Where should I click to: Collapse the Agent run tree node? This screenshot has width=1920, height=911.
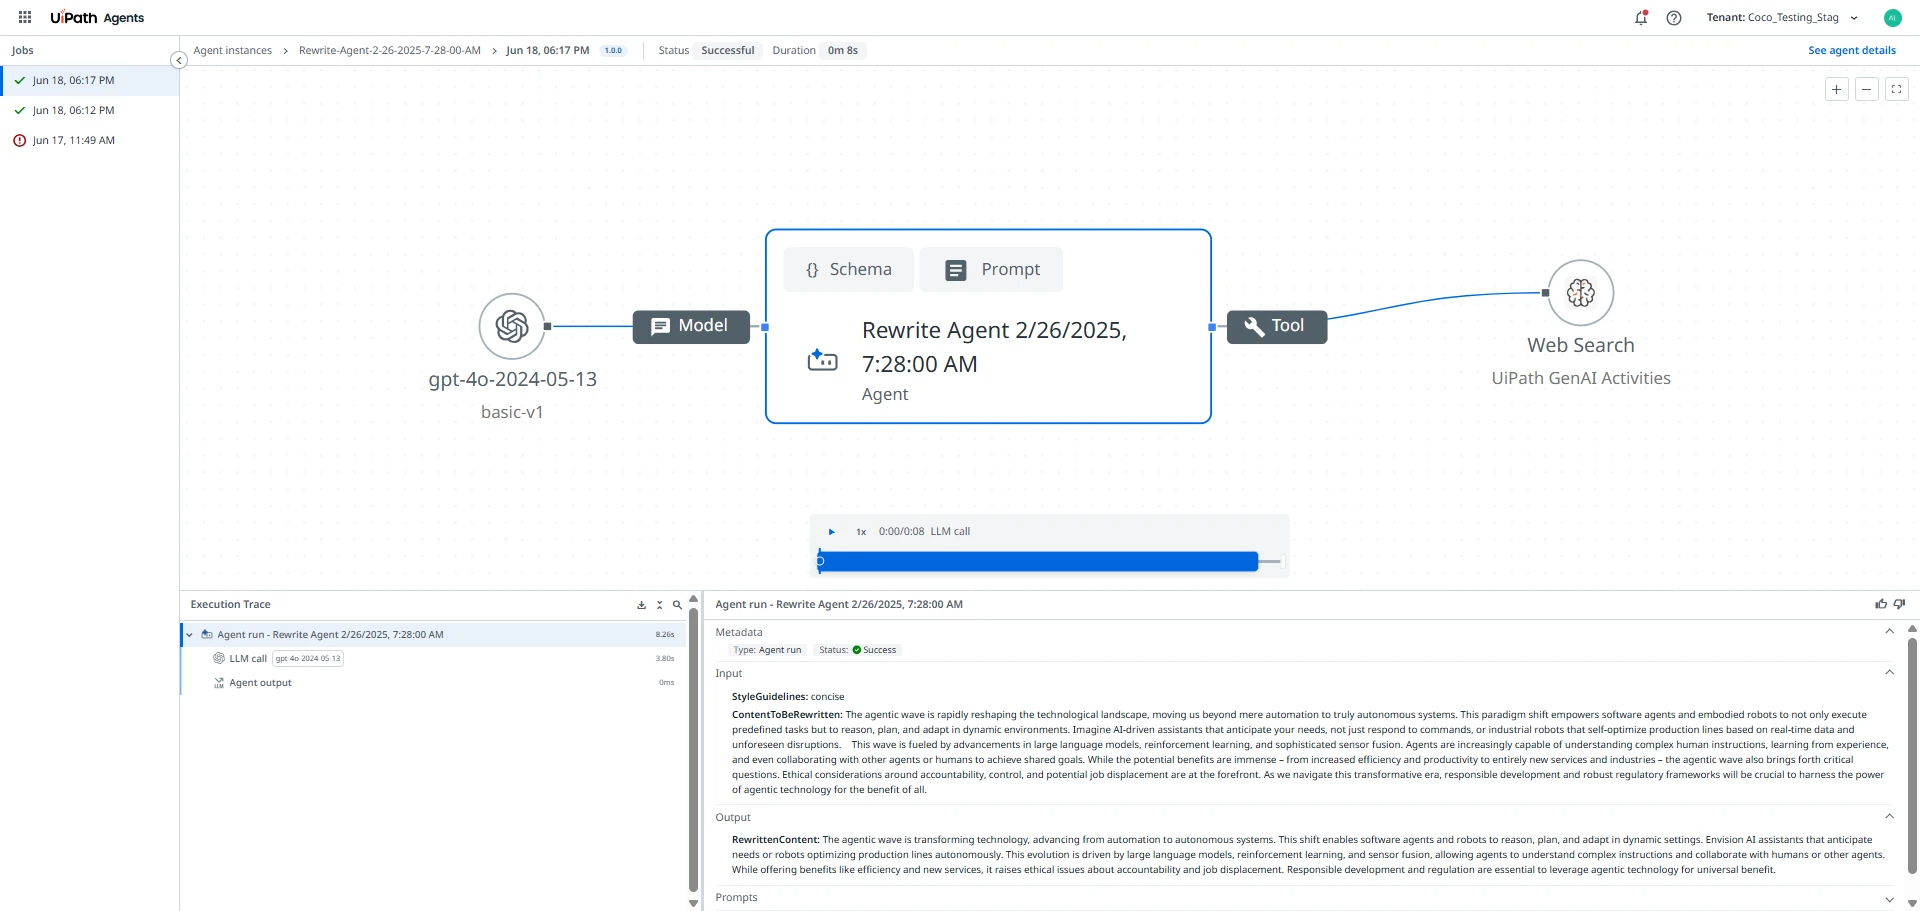coord(189,635)
